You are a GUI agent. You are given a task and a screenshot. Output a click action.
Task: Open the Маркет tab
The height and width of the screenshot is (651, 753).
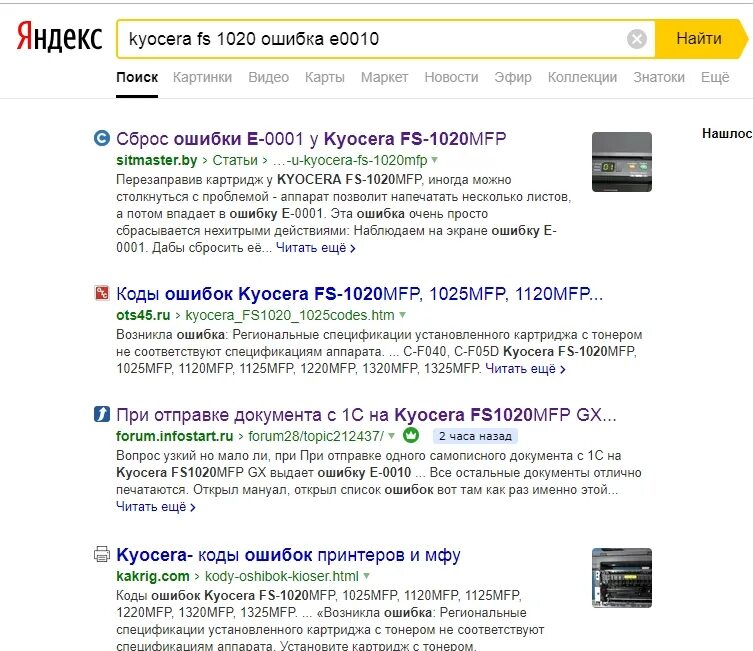(x=384, y=77)
